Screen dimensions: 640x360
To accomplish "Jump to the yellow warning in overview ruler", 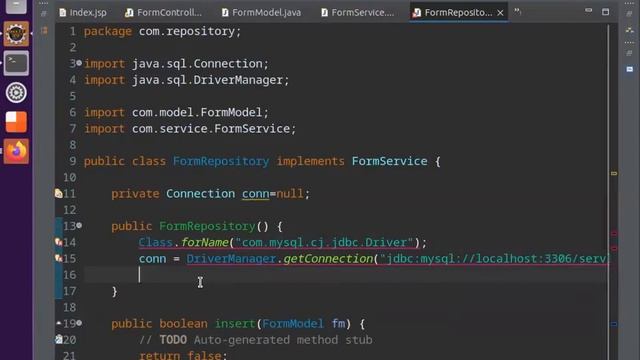I will [x=614, y=173].
